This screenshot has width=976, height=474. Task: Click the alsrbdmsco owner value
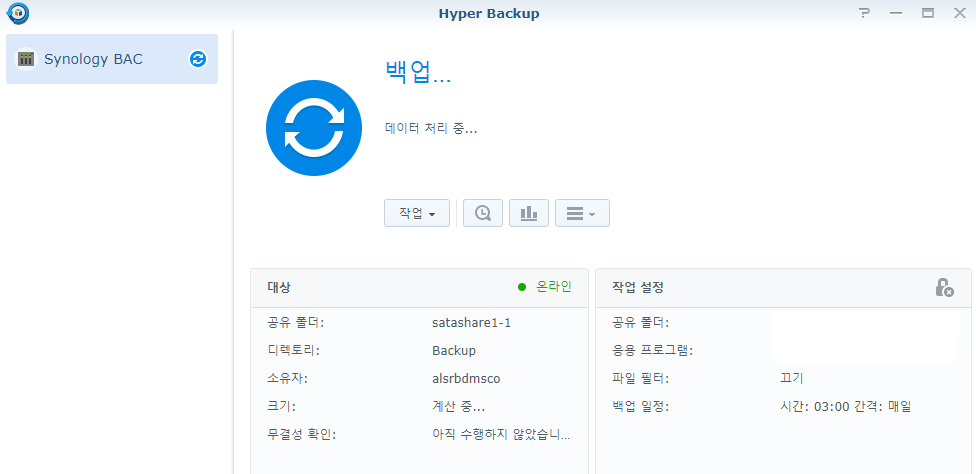pyautogui.click(x=466, y=379)
